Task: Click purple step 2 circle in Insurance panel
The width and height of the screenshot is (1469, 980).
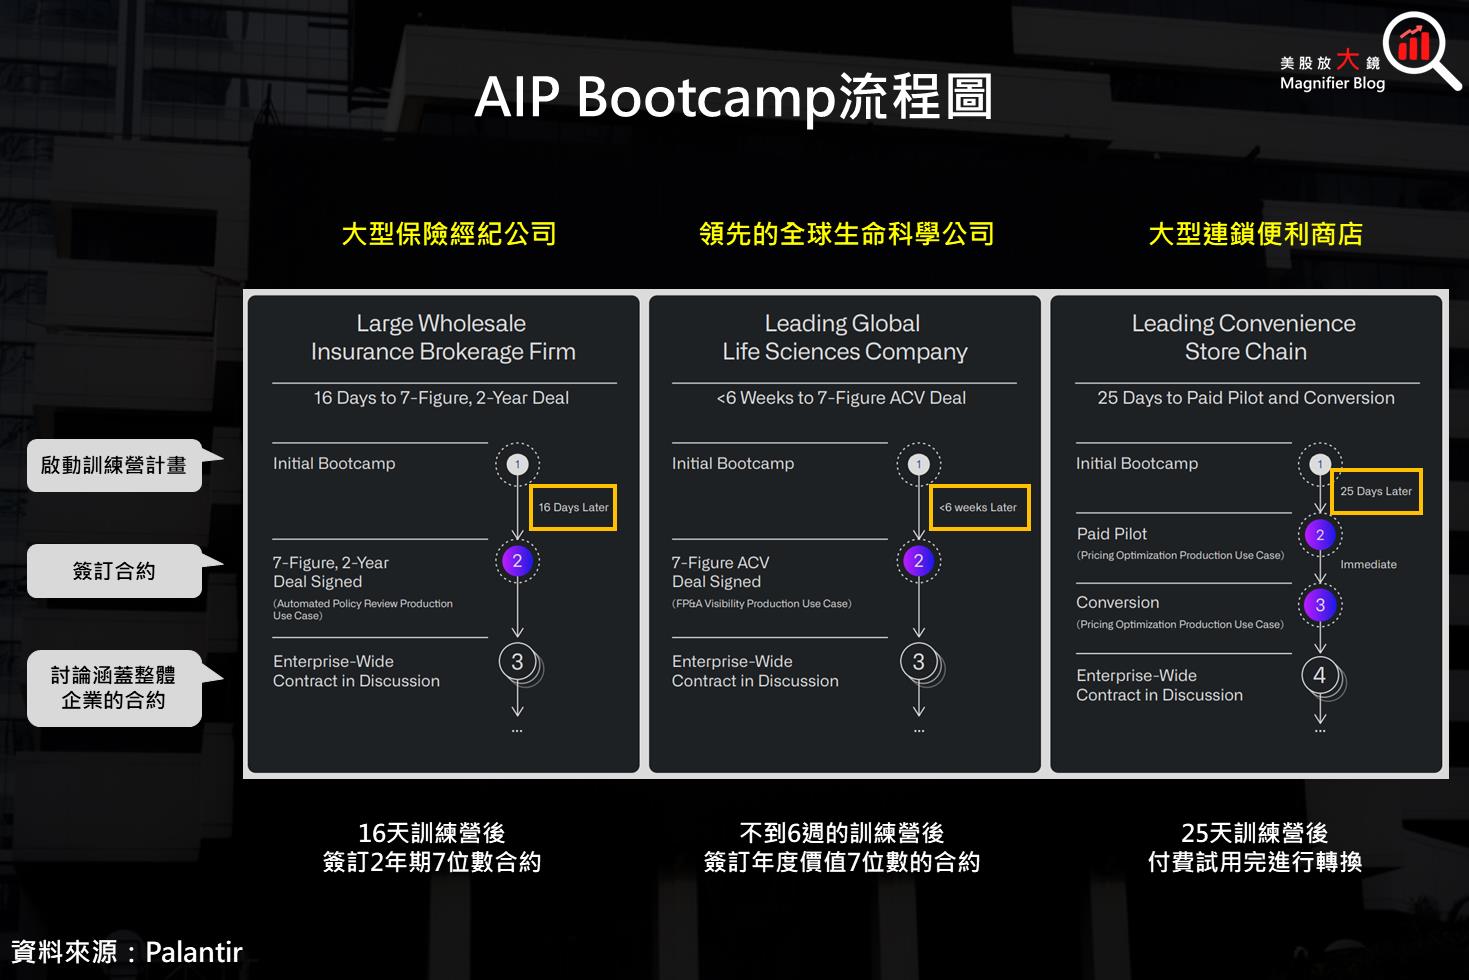Action: 517,561
